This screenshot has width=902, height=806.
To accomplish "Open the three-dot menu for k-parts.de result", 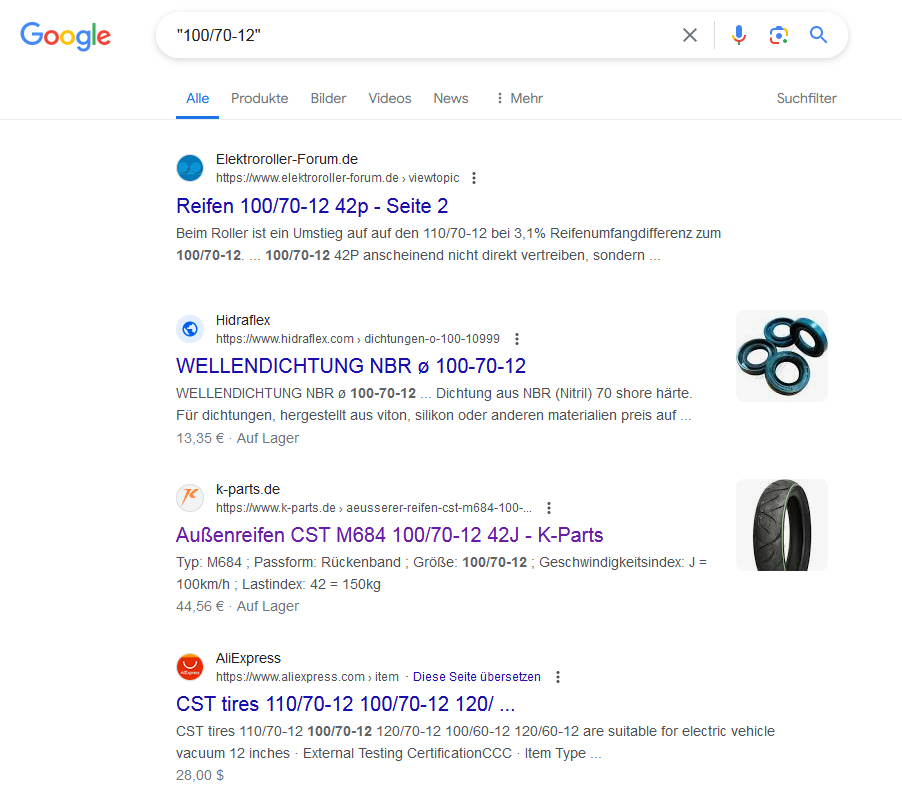I will [549, 508].
